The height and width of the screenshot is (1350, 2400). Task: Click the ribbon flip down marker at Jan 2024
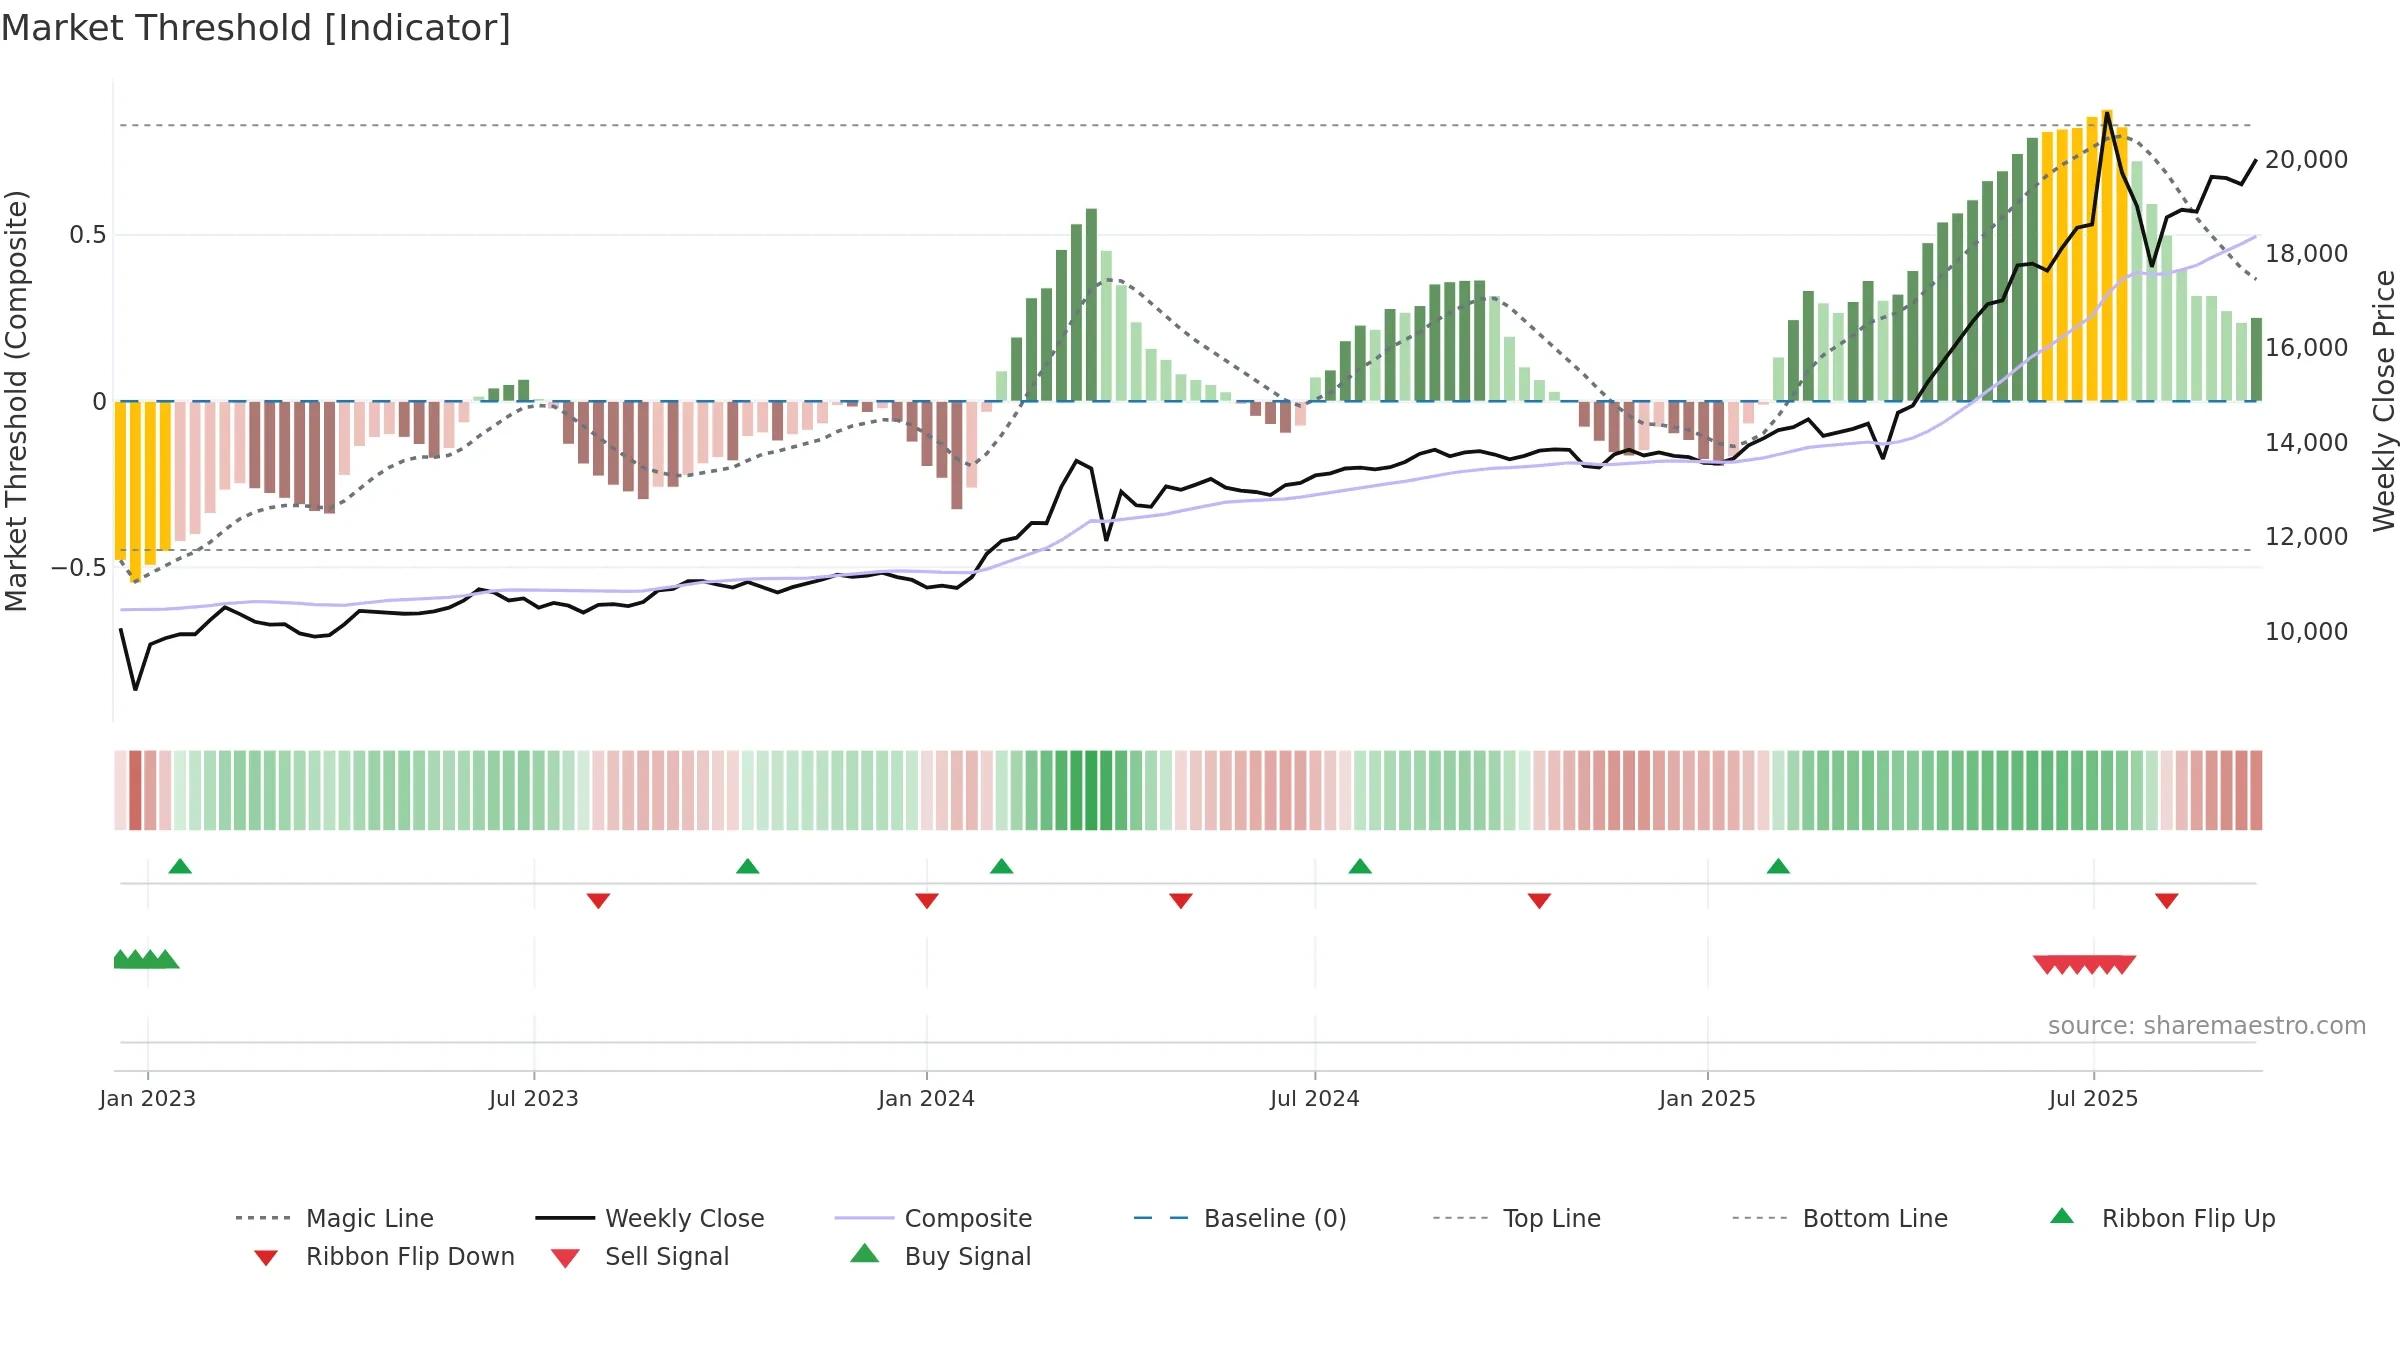(927, 901)
